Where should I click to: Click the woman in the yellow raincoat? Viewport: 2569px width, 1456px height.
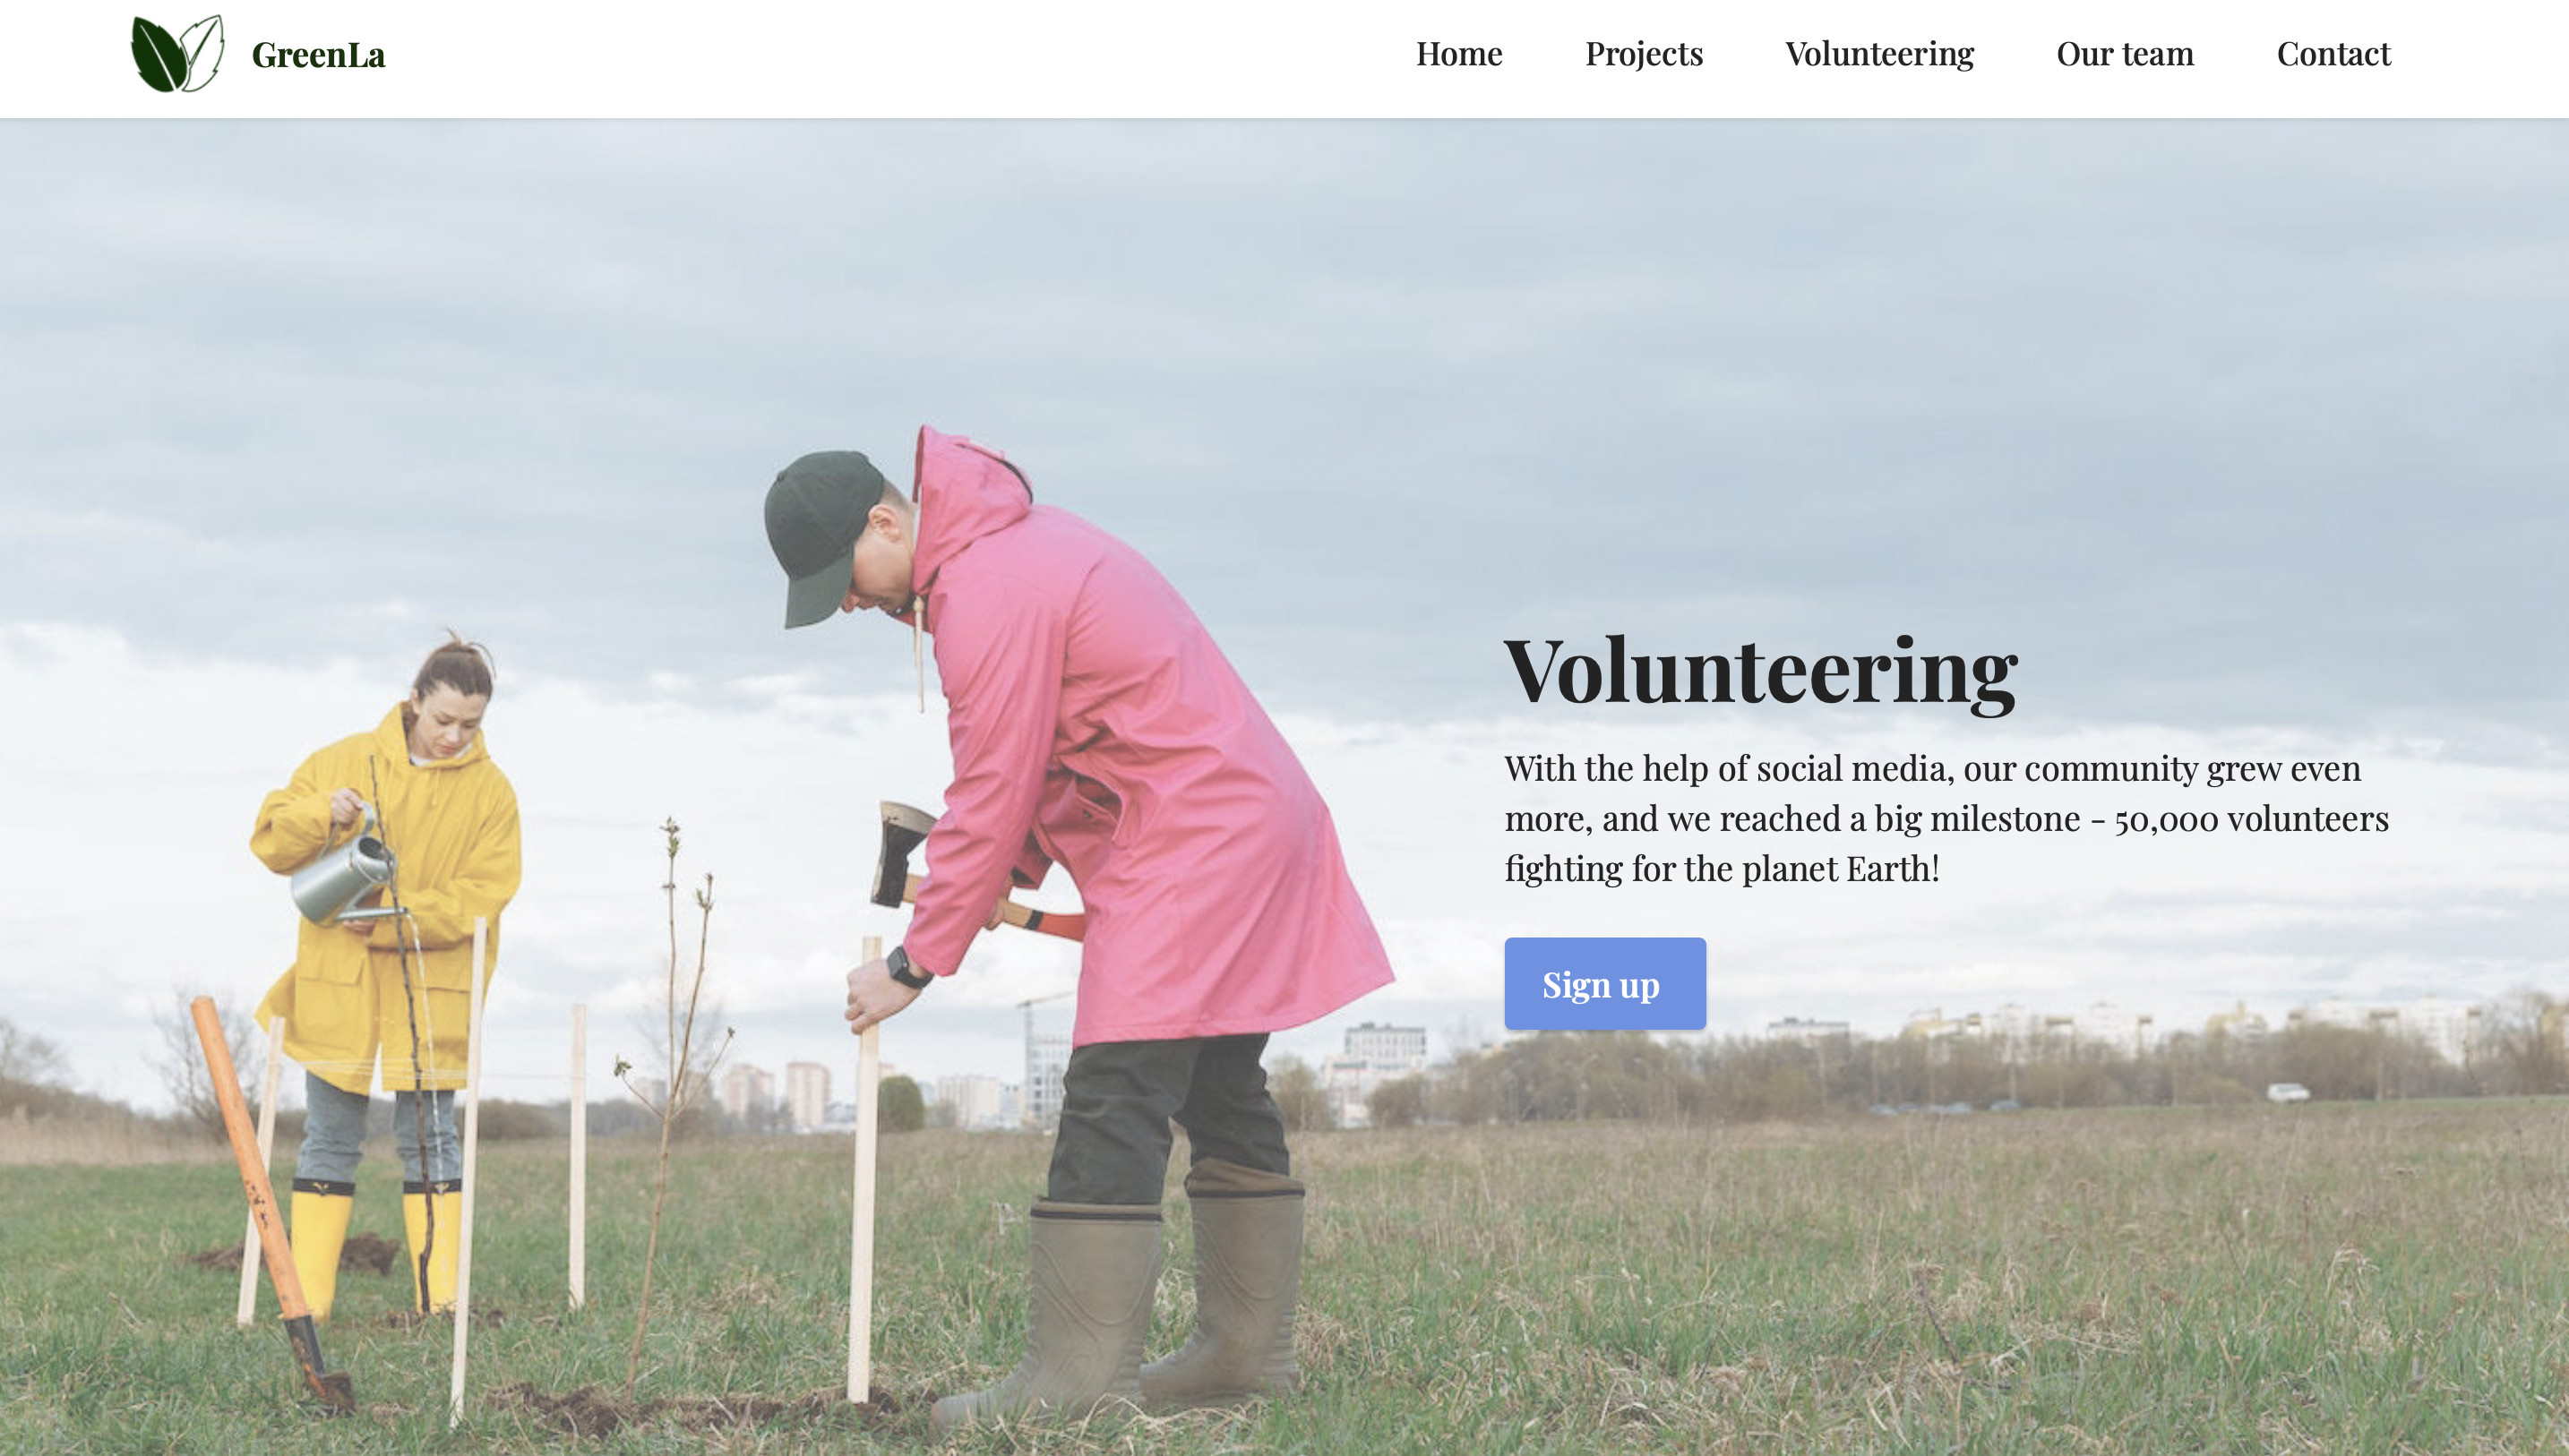[x=385, y=970]
